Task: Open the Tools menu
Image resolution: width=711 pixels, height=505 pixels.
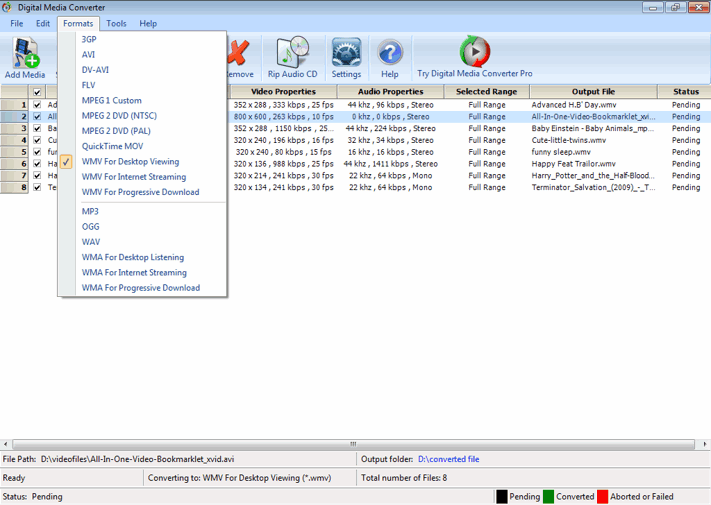Action: 116,23
